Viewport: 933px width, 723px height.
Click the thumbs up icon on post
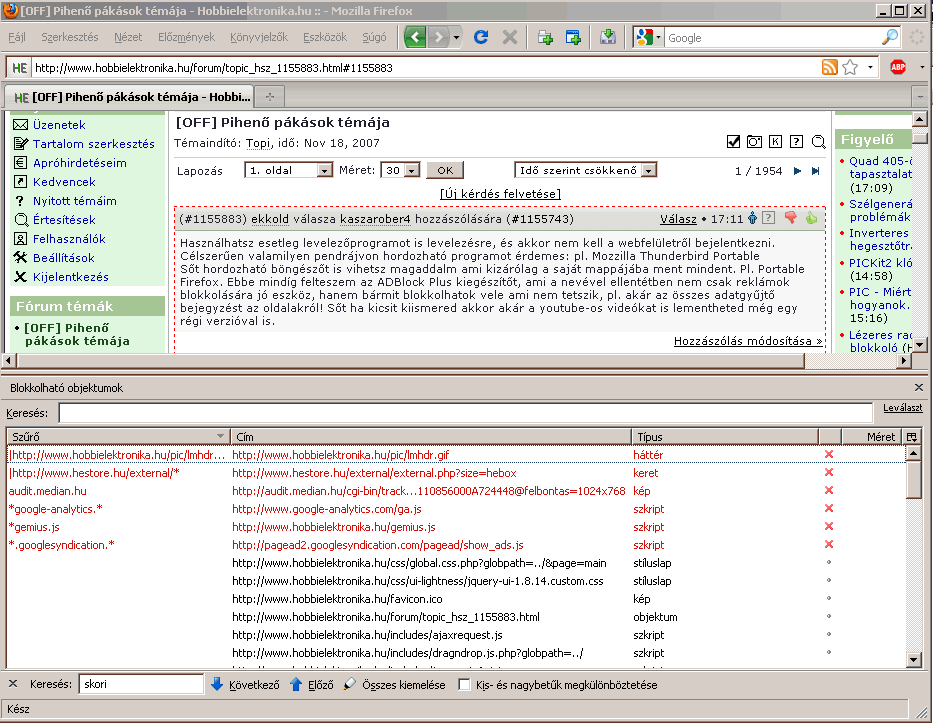point(812,218)
